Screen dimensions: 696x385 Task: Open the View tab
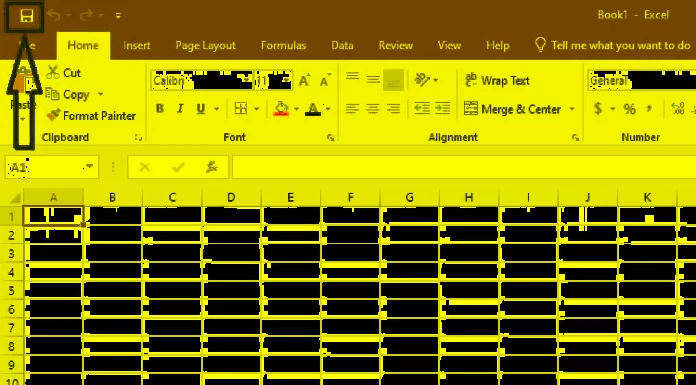pos(449,45)
